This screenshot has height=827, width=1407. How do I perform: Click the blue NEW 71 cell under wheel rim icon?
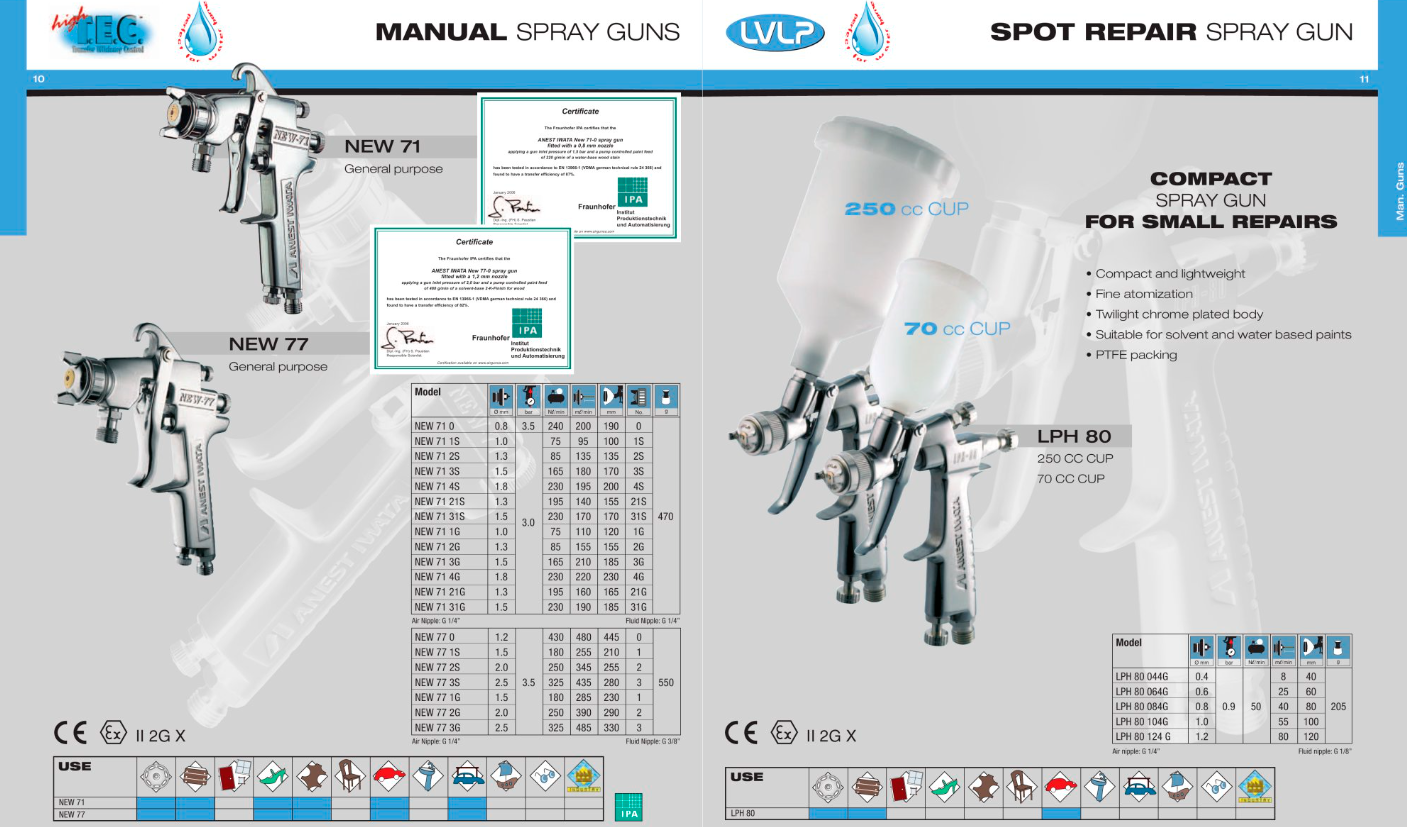pos(156,802)
